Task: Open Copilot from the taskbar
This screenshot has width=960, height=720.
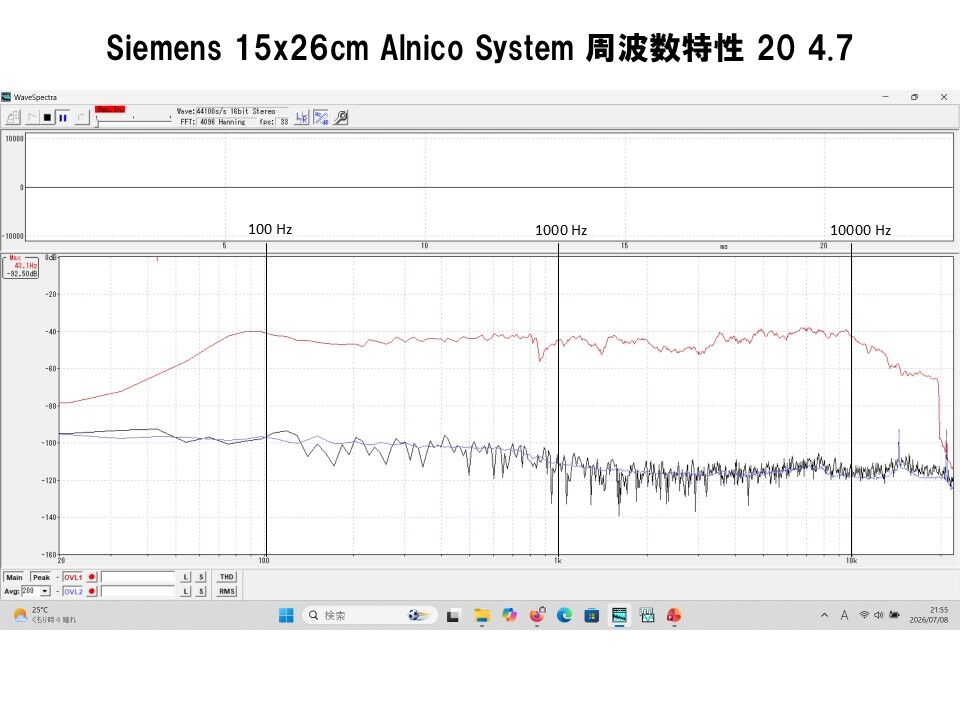Action: click(x=509, y=615)
